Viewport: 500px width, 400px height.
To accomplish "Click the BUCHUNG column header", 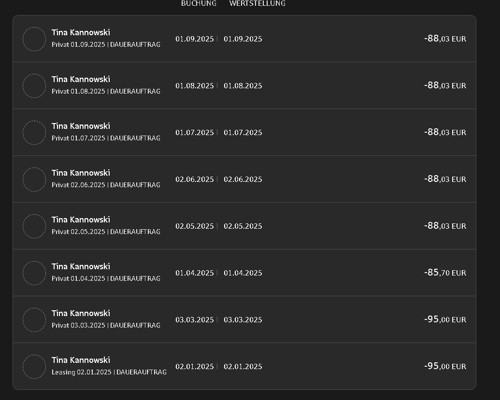I will 199,3.
